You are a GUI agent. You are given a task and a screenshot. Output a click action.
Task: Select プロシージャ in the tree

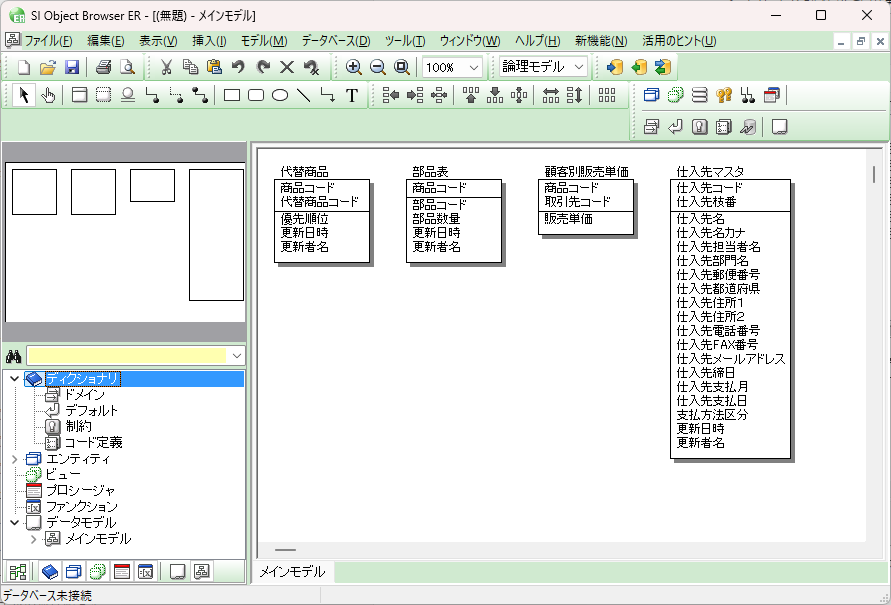80,490
